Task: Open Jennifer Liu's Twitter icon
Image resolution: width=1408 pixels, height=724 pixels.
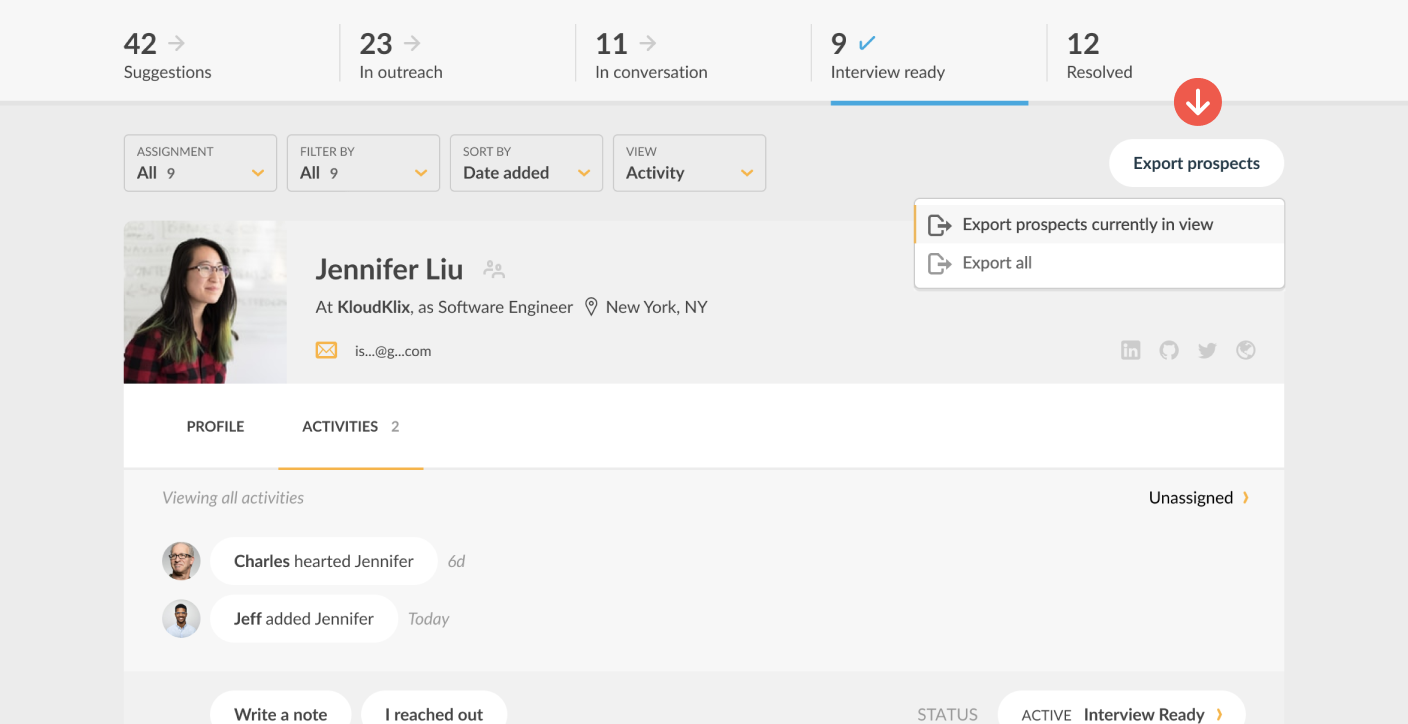Action: pos(1207,350)
